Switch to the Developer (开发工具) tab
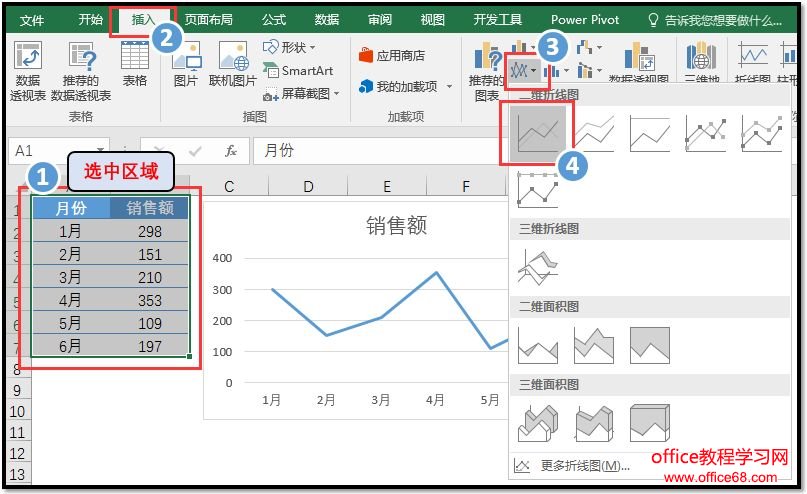This screenshot has width=807, height=494. click(x=497, y=20)
